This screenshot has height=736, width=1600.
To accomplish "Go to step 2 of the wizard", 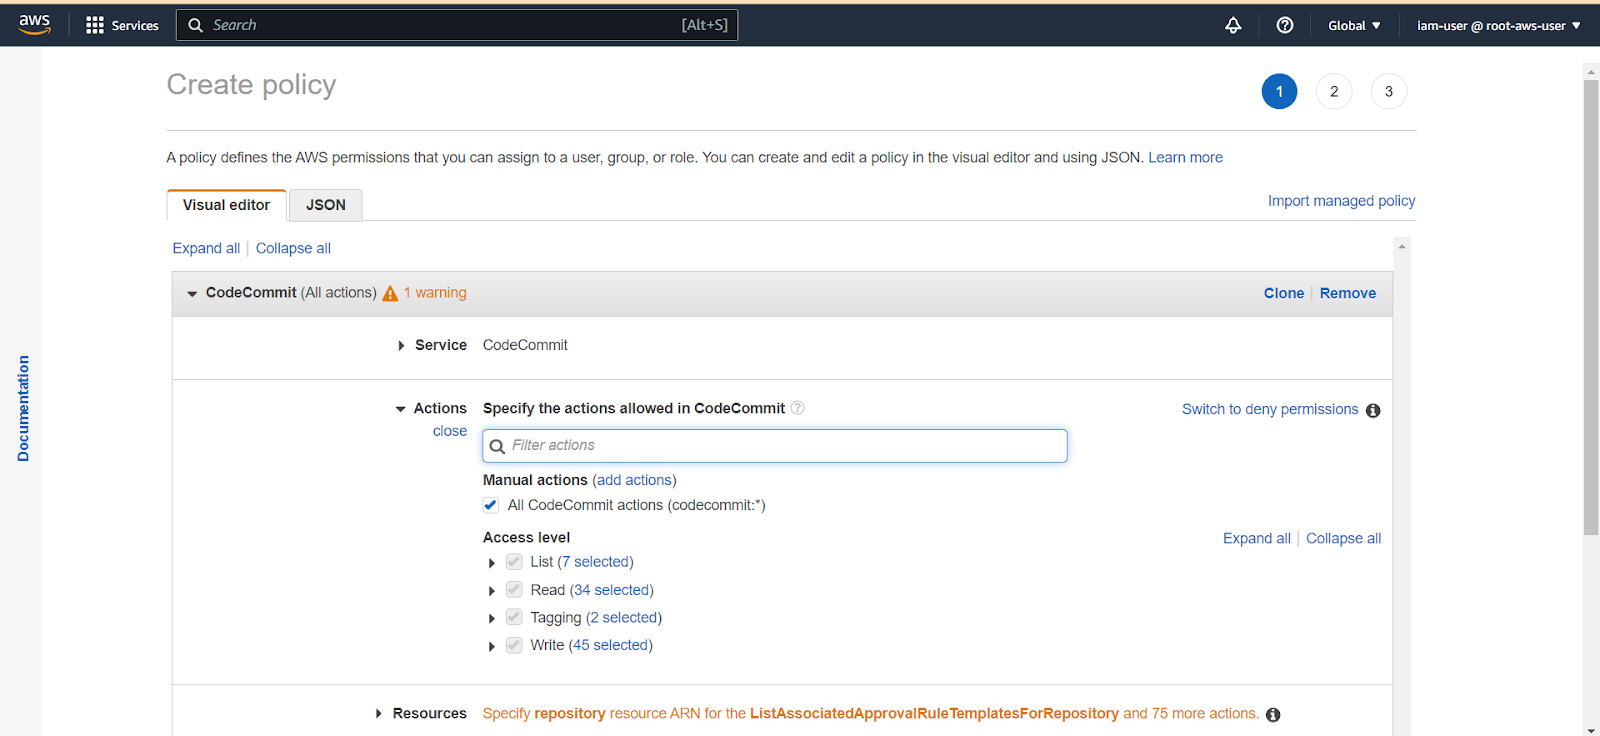I will tap(1334, 91).
